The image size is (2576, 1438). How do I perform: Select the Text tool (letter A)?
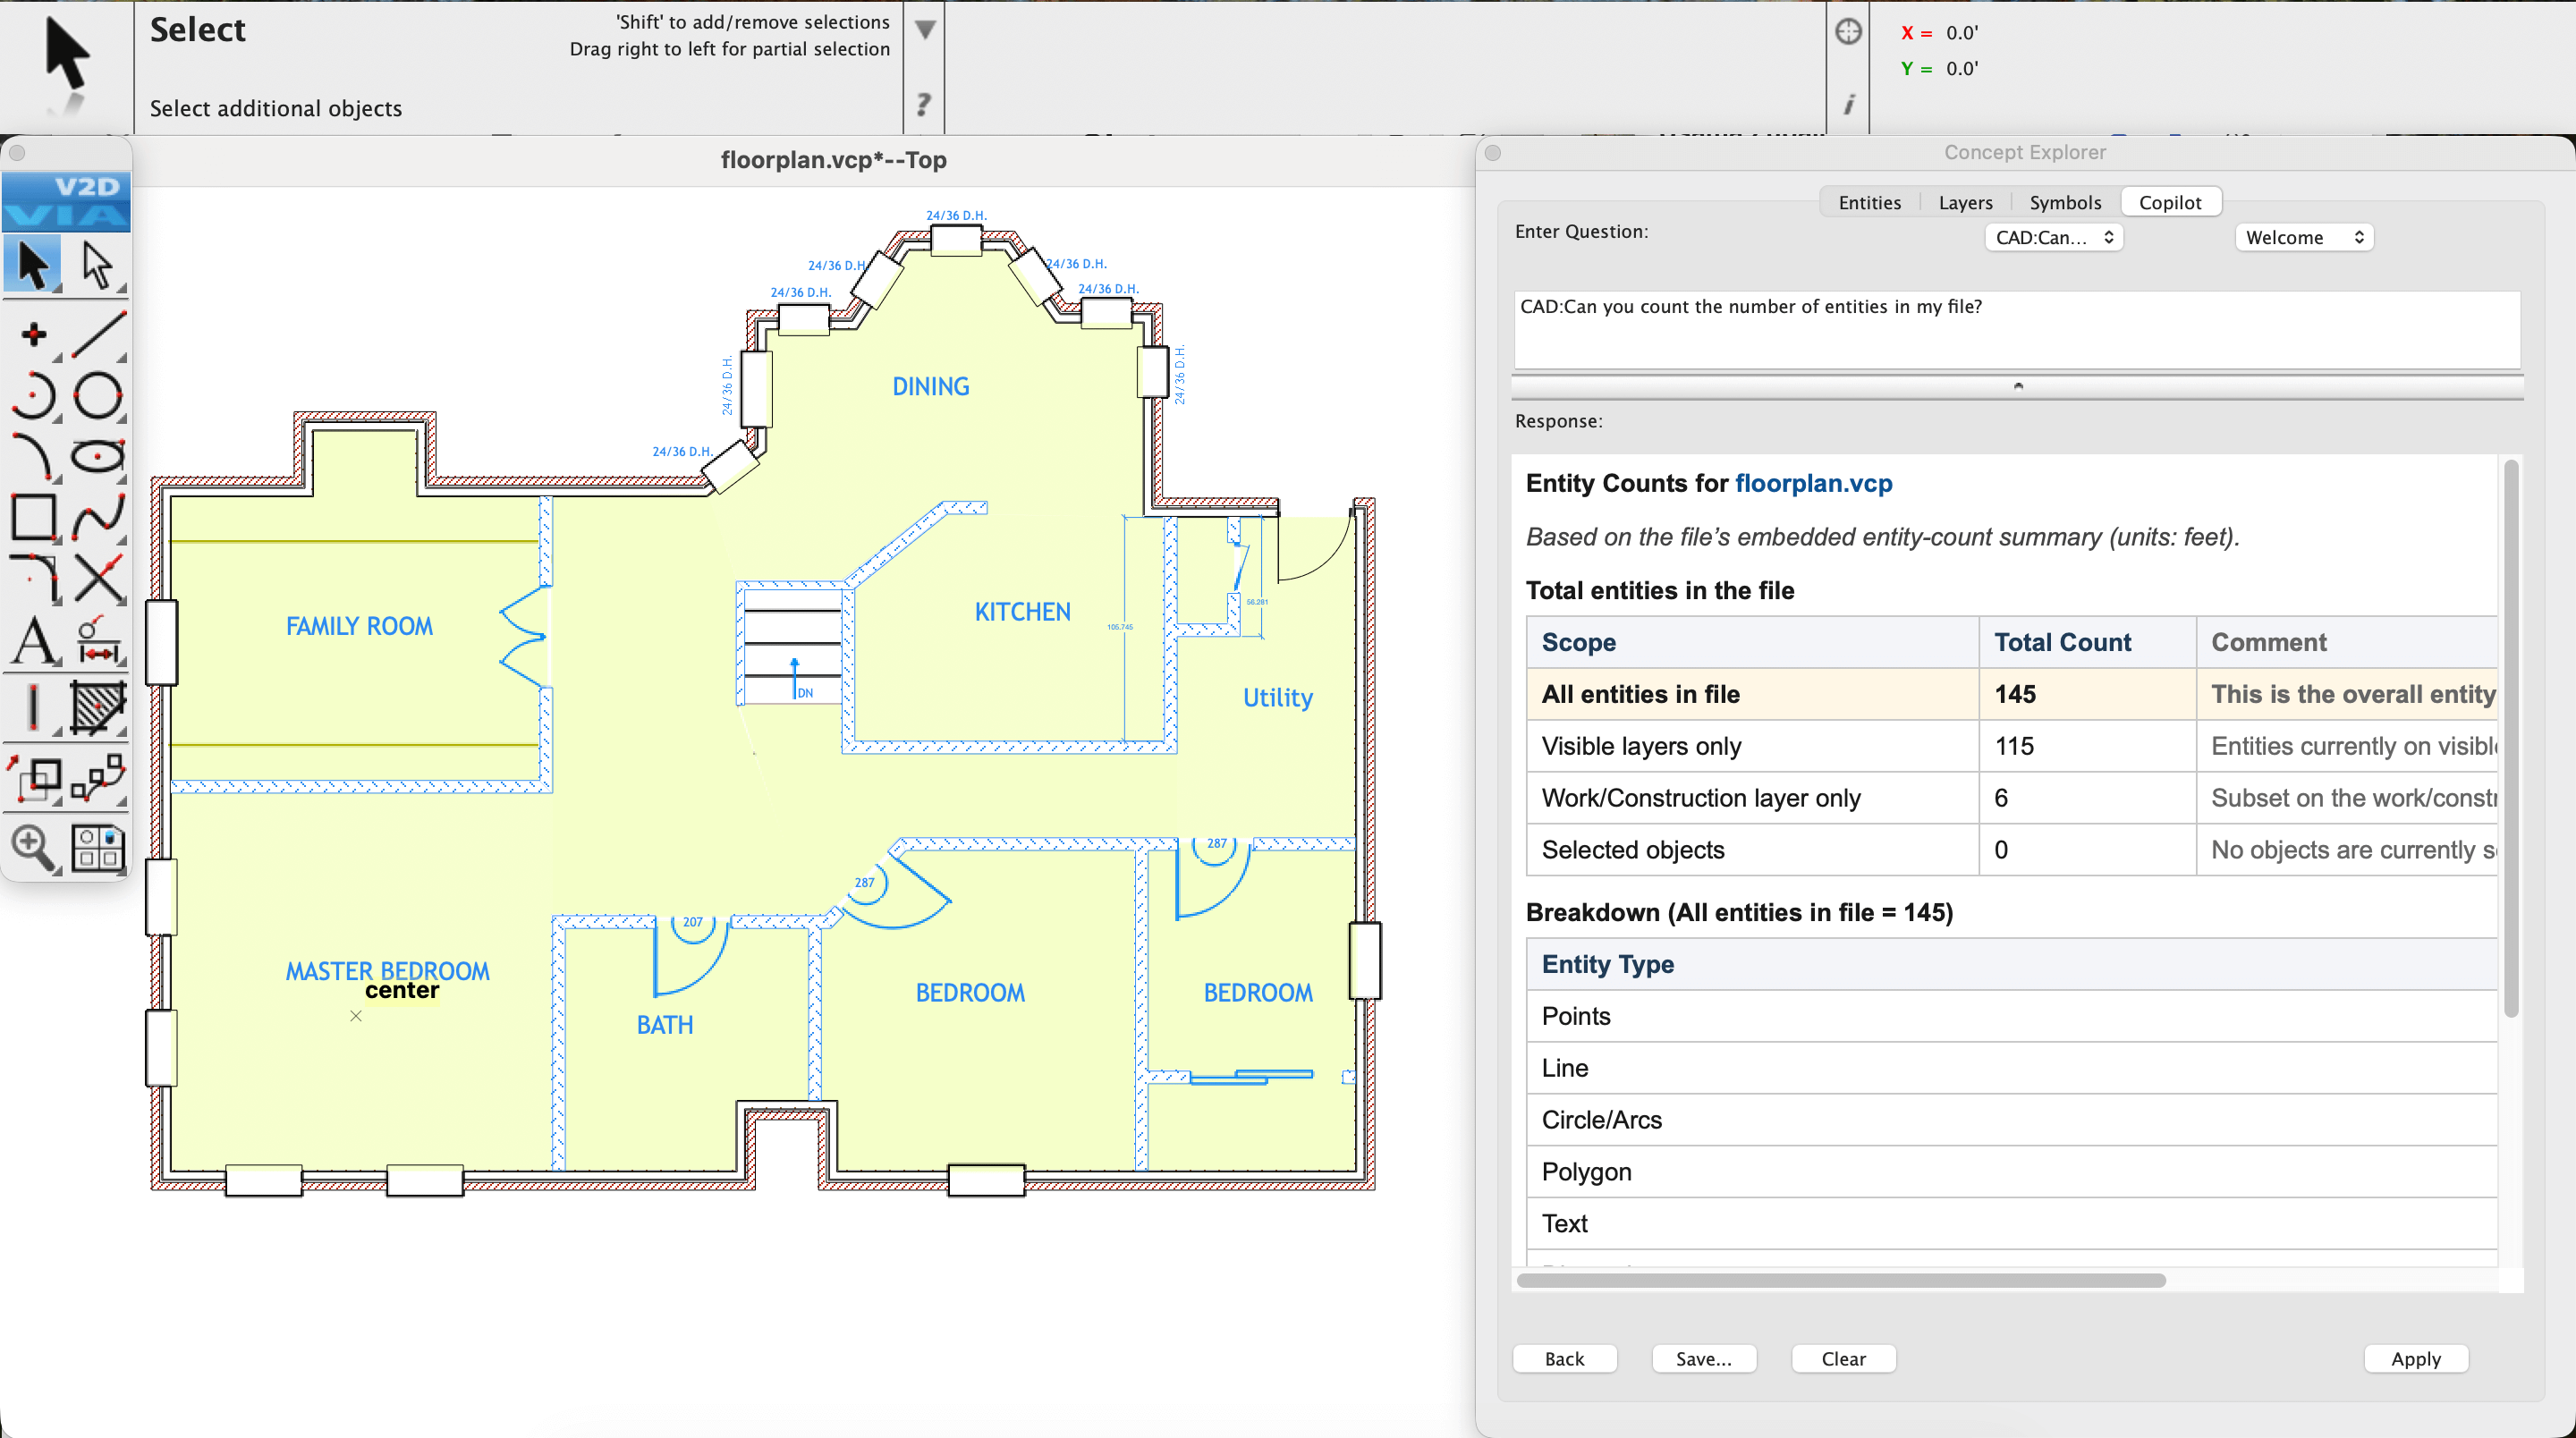(x=35, y=640)
